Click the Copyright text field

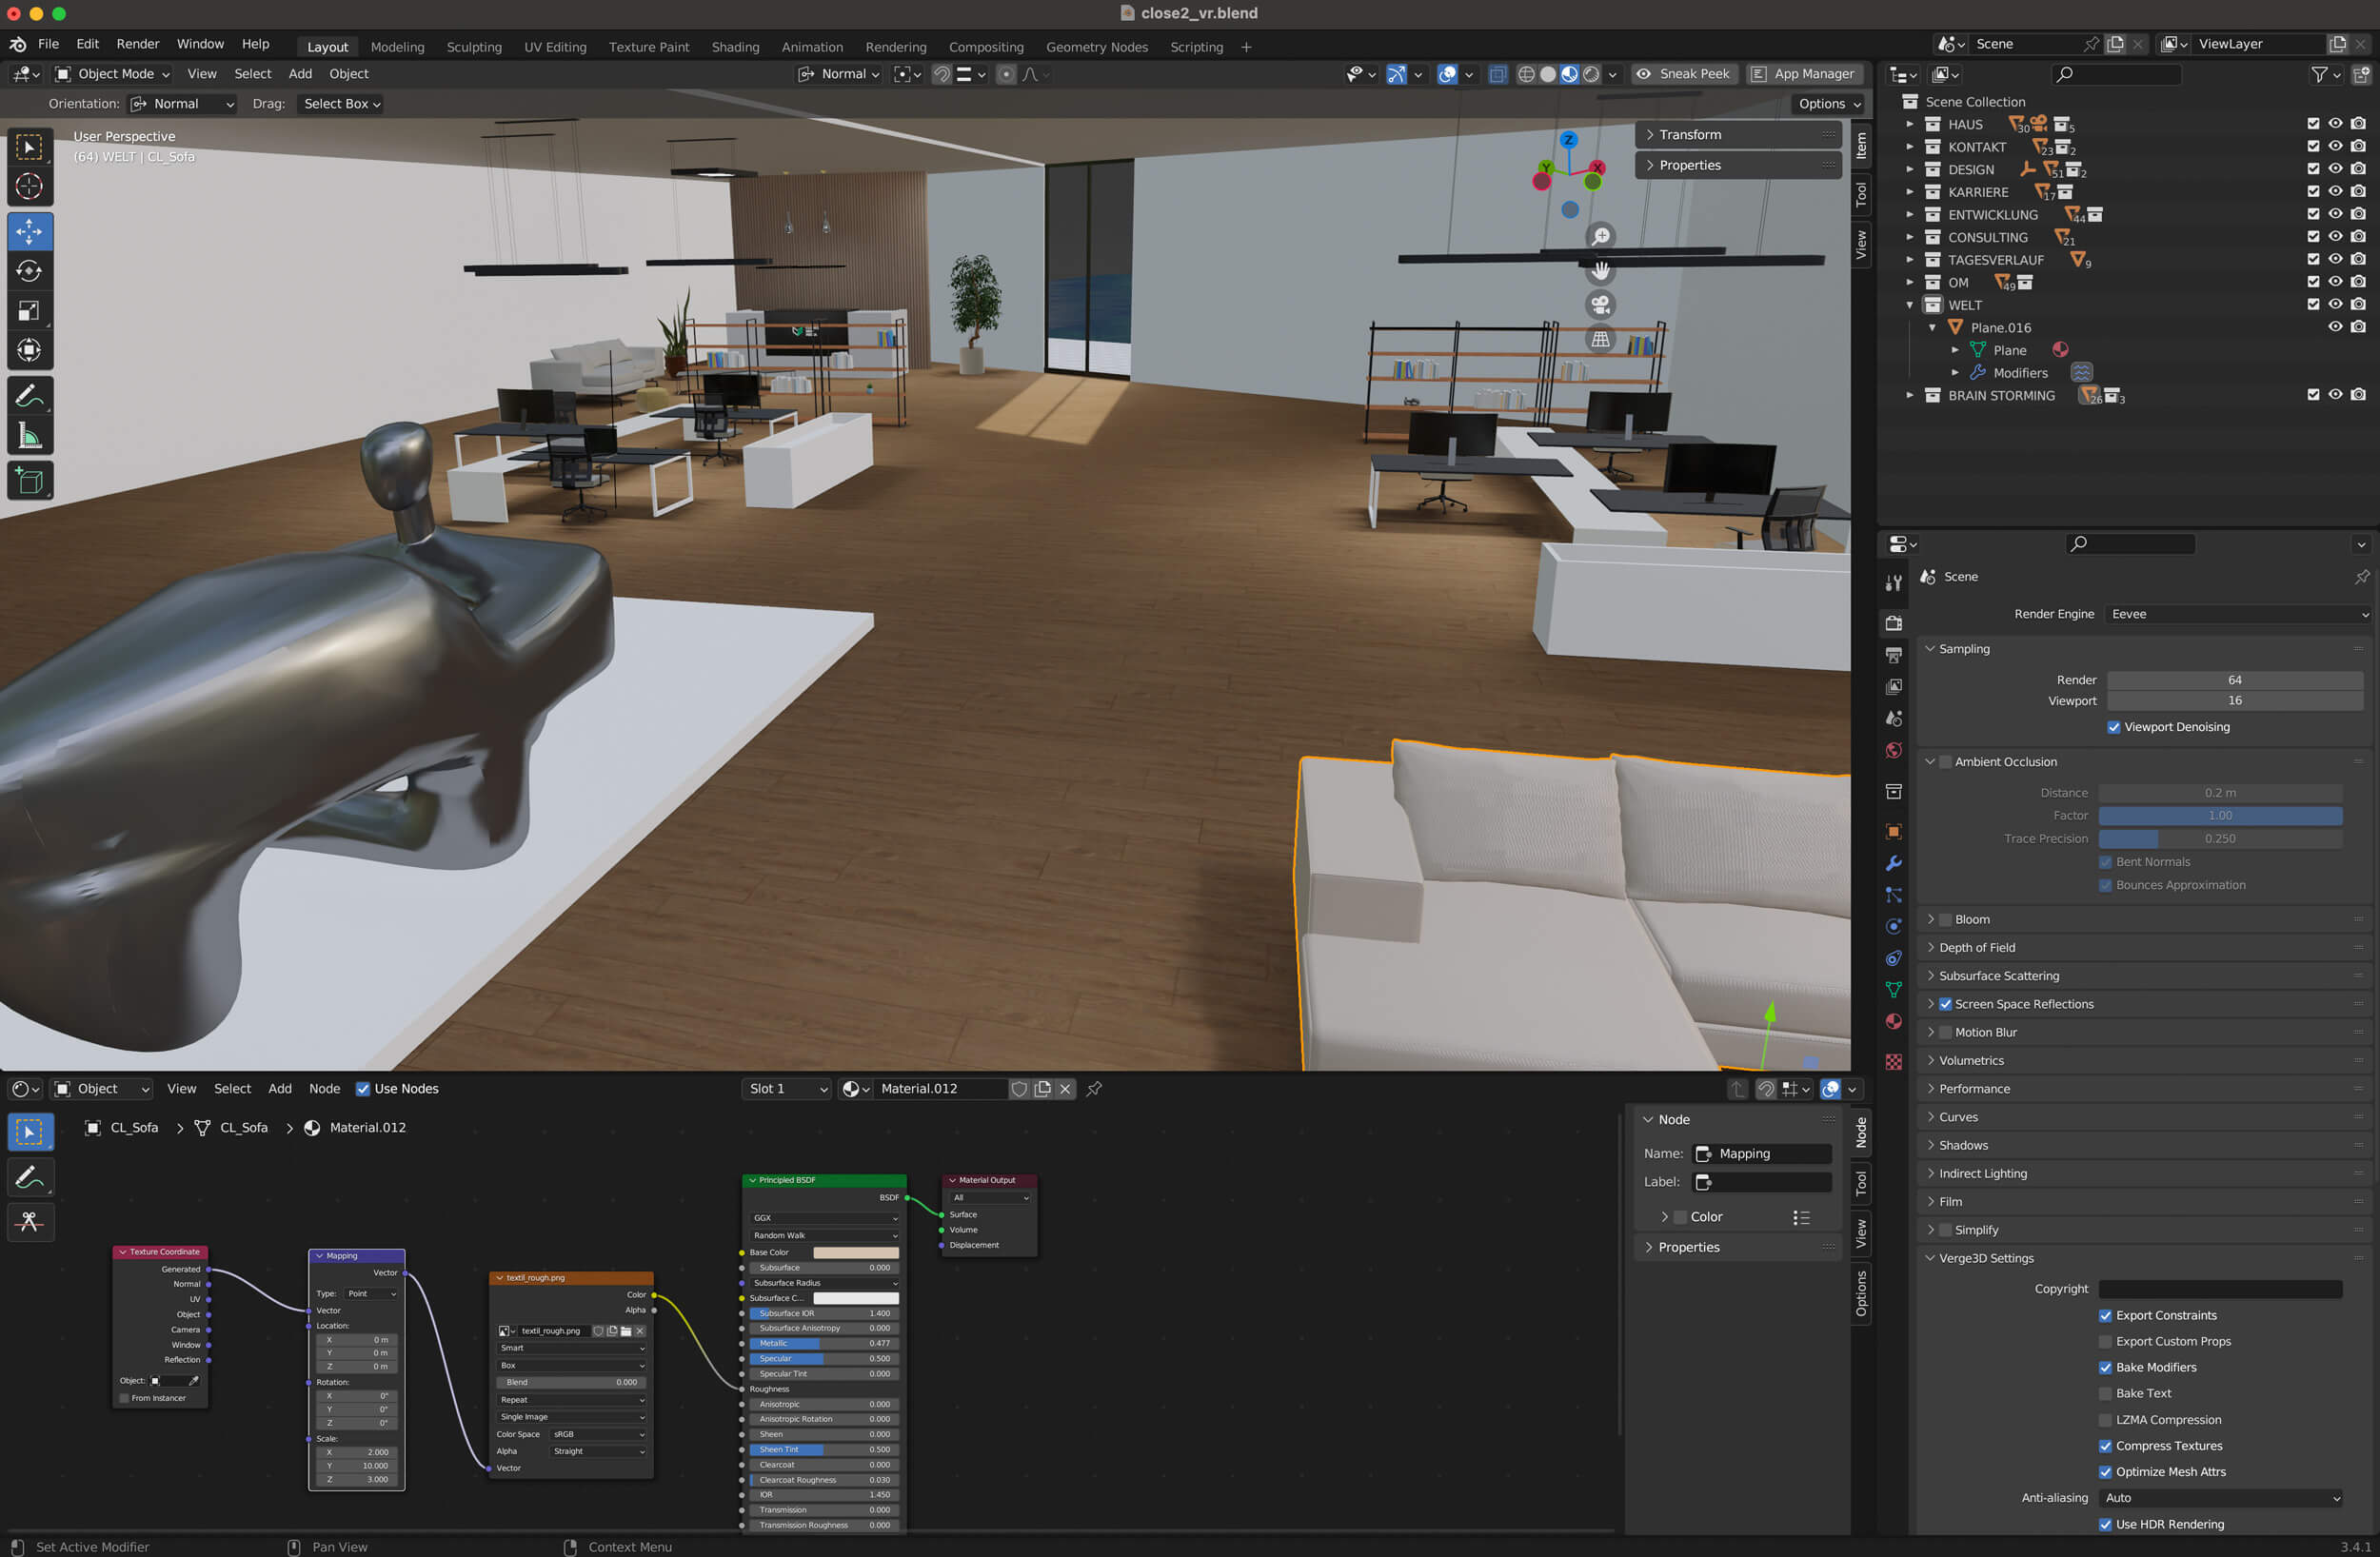pyautogui.click(x=2219, y=1289)
